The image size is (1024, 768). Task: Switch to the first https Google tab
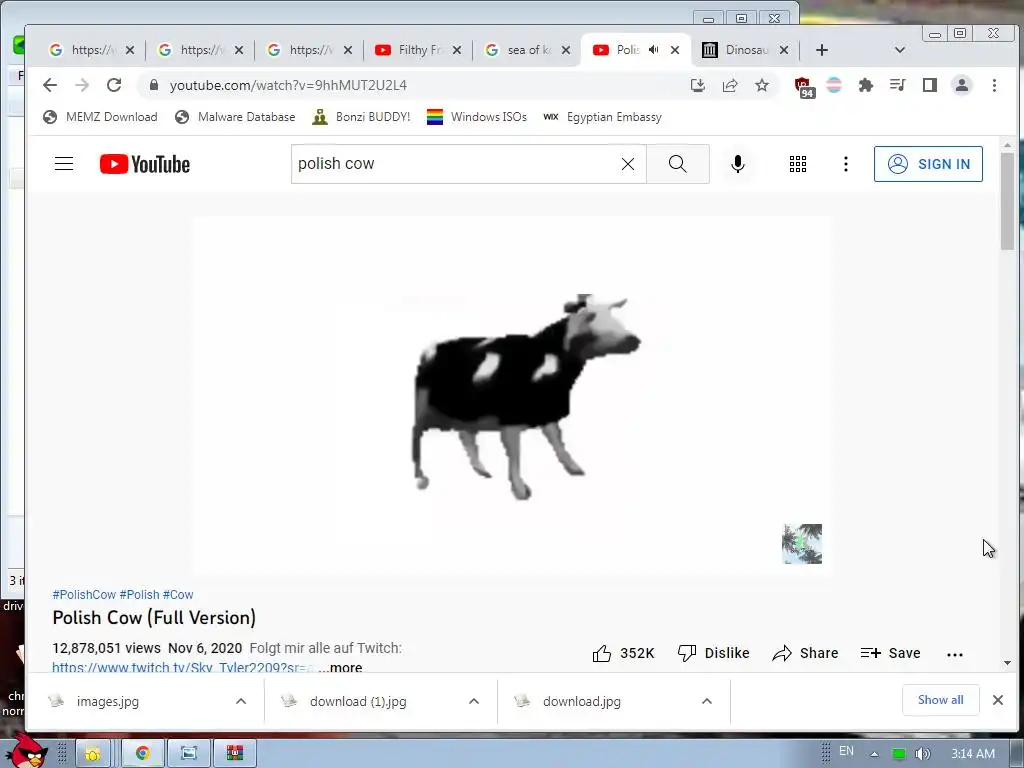91,50
